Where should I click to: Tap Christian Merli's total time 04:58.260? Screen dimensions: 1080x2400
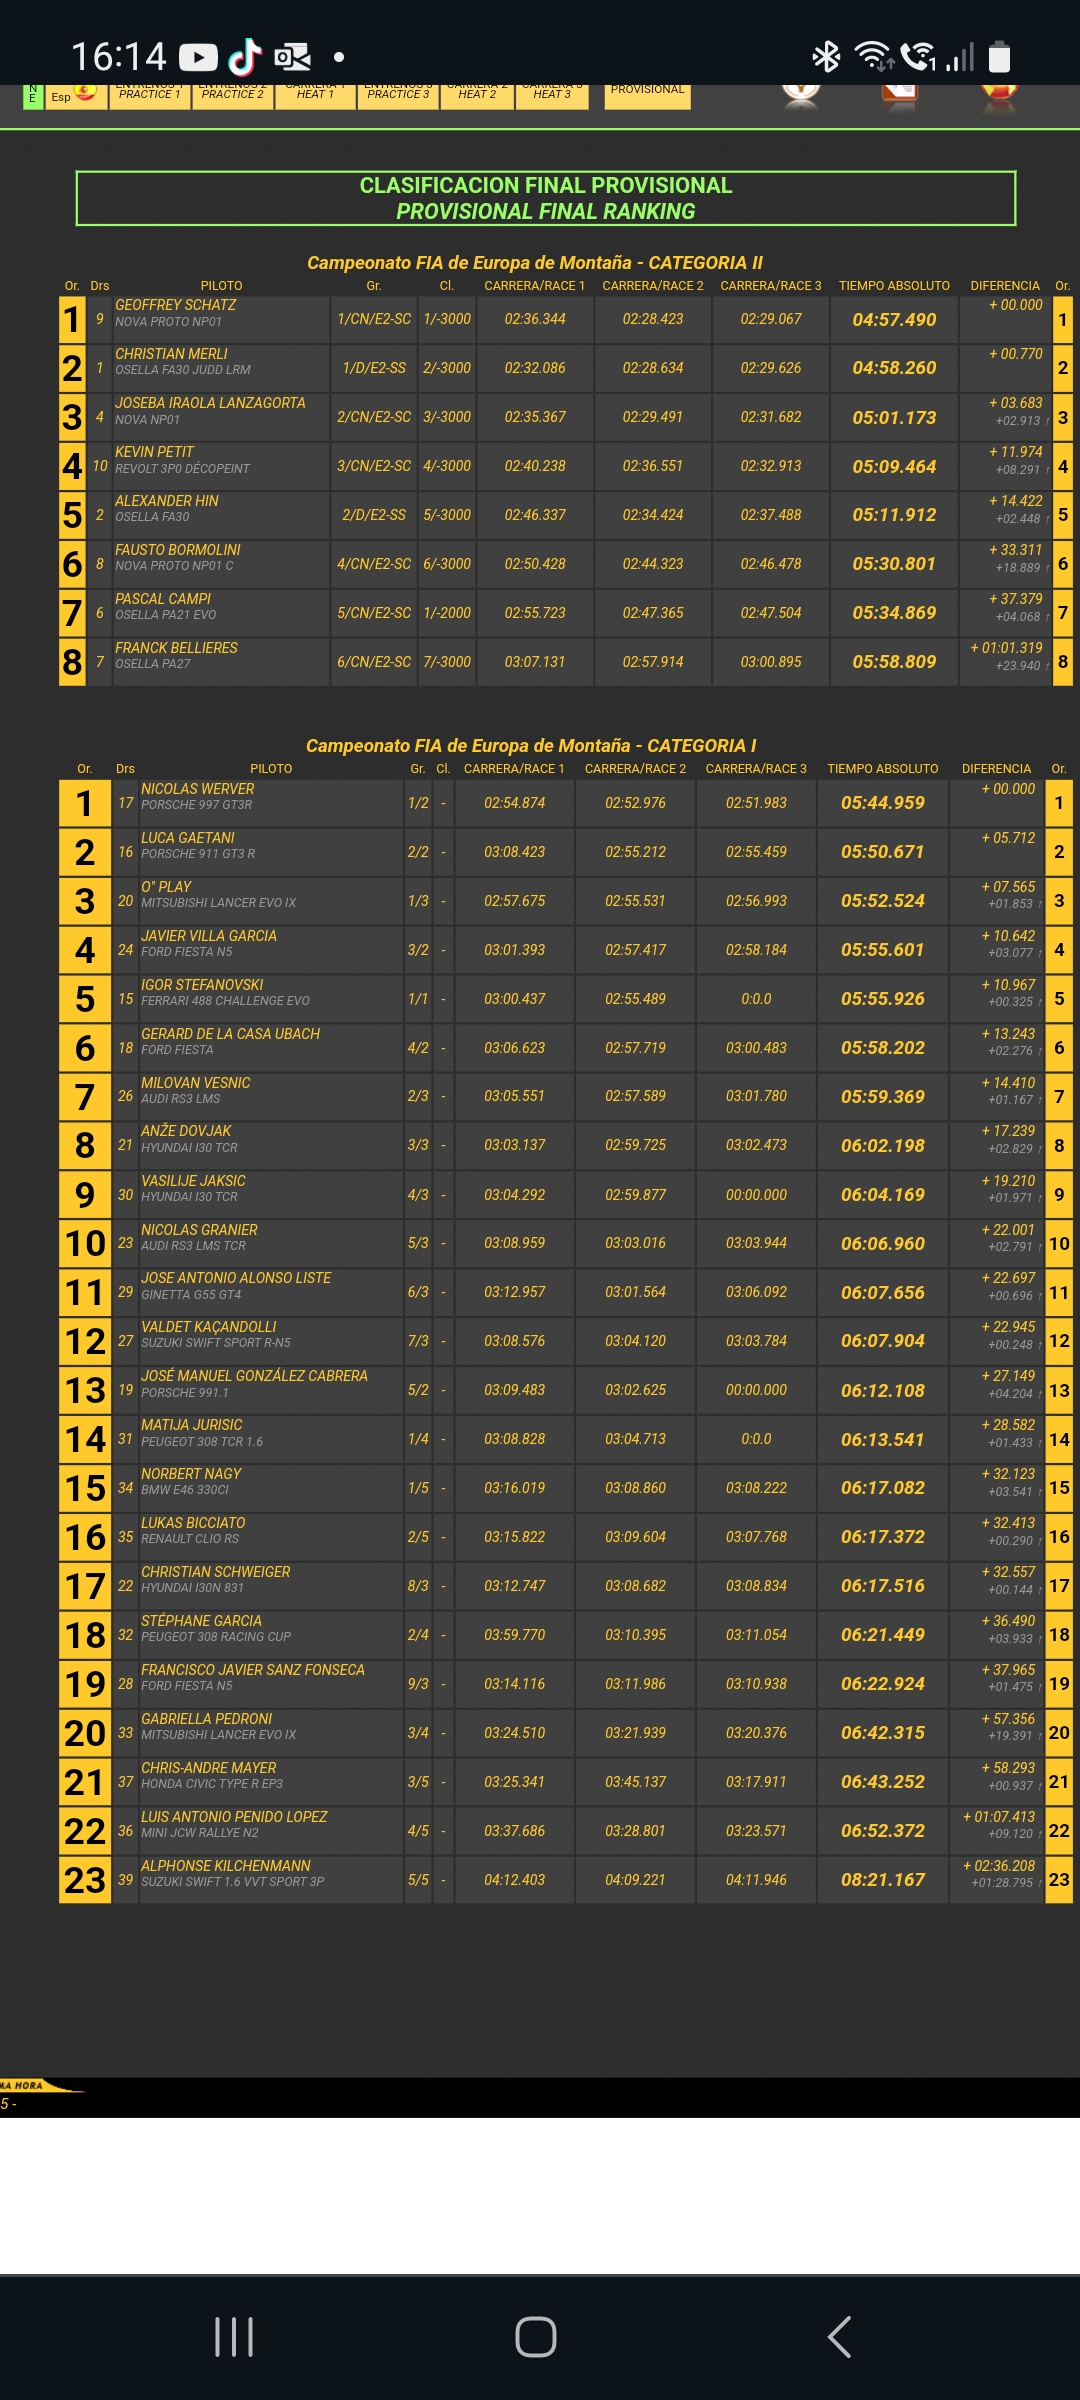(x=895, y=368)
